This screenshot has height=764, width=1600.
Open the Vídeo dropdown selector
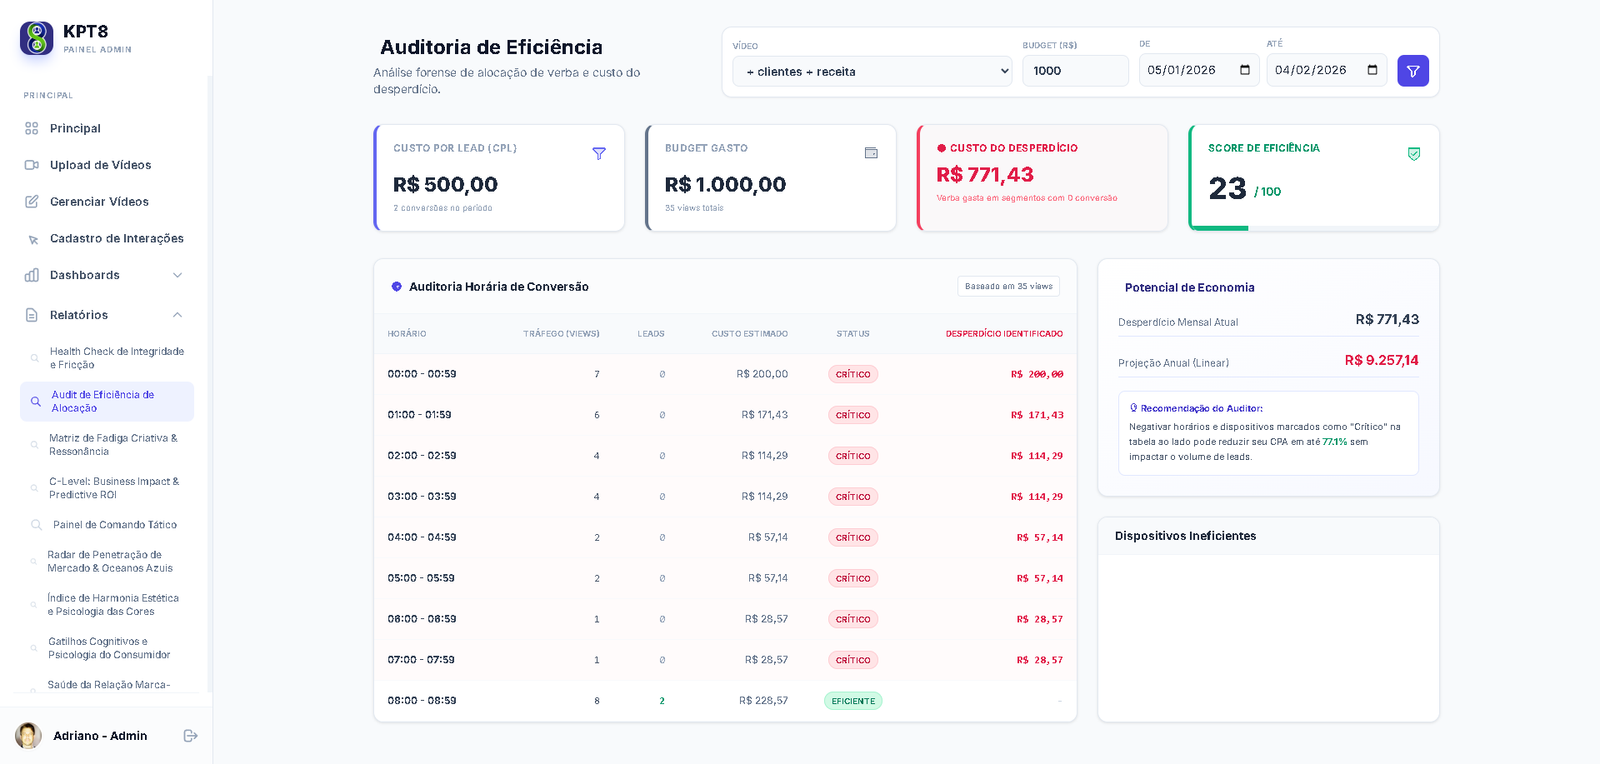coord(871,72)
